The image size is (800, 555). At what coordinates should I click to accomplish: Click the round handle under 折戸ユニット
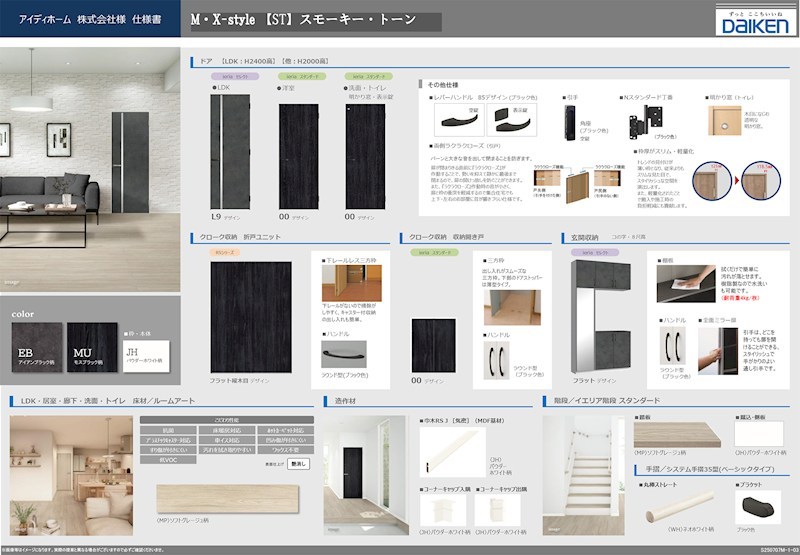point(344,354)
